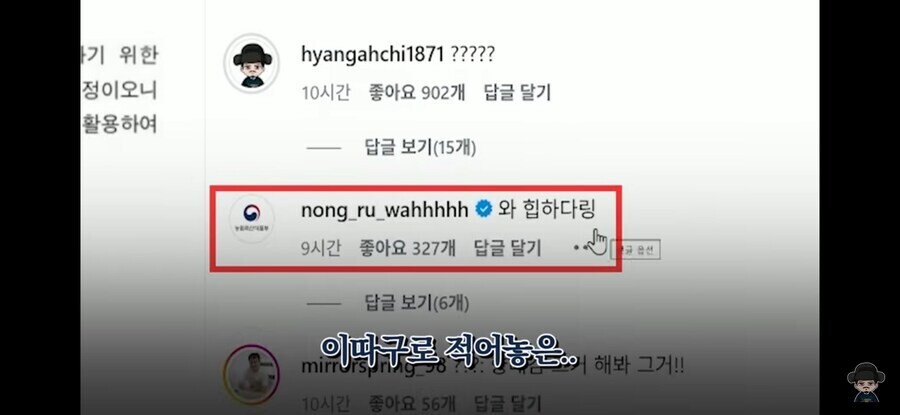Click 답글 달기 under hyangahchi1871 comment
This screenshot has width=900, height=415.
[x=517, y=92]
